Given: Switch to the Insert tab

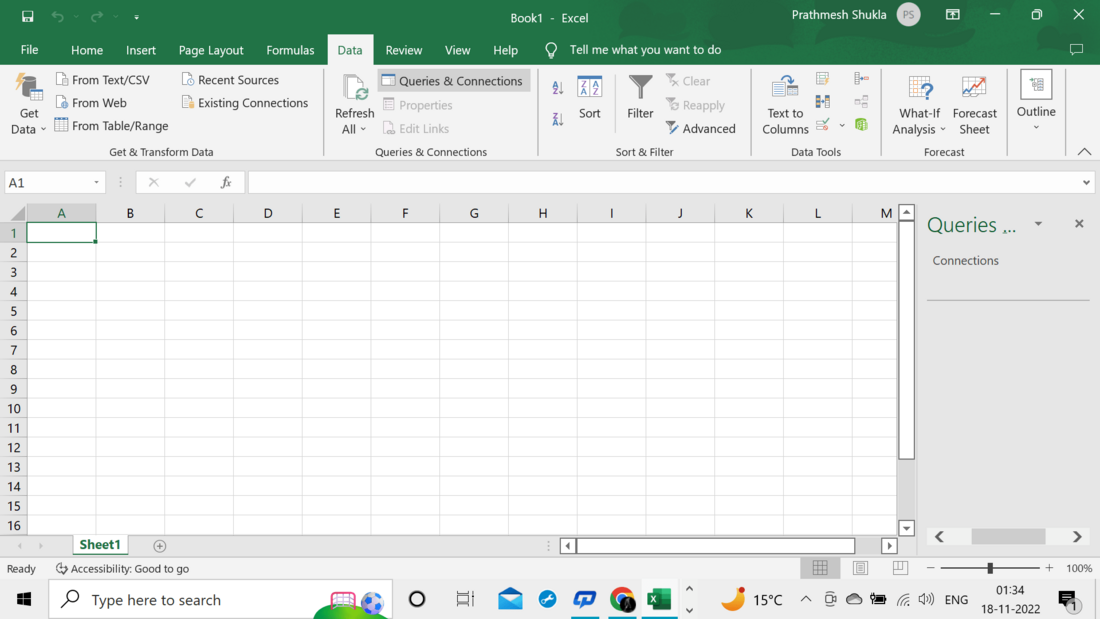Looking at the screenshot, I should [141, 50].
